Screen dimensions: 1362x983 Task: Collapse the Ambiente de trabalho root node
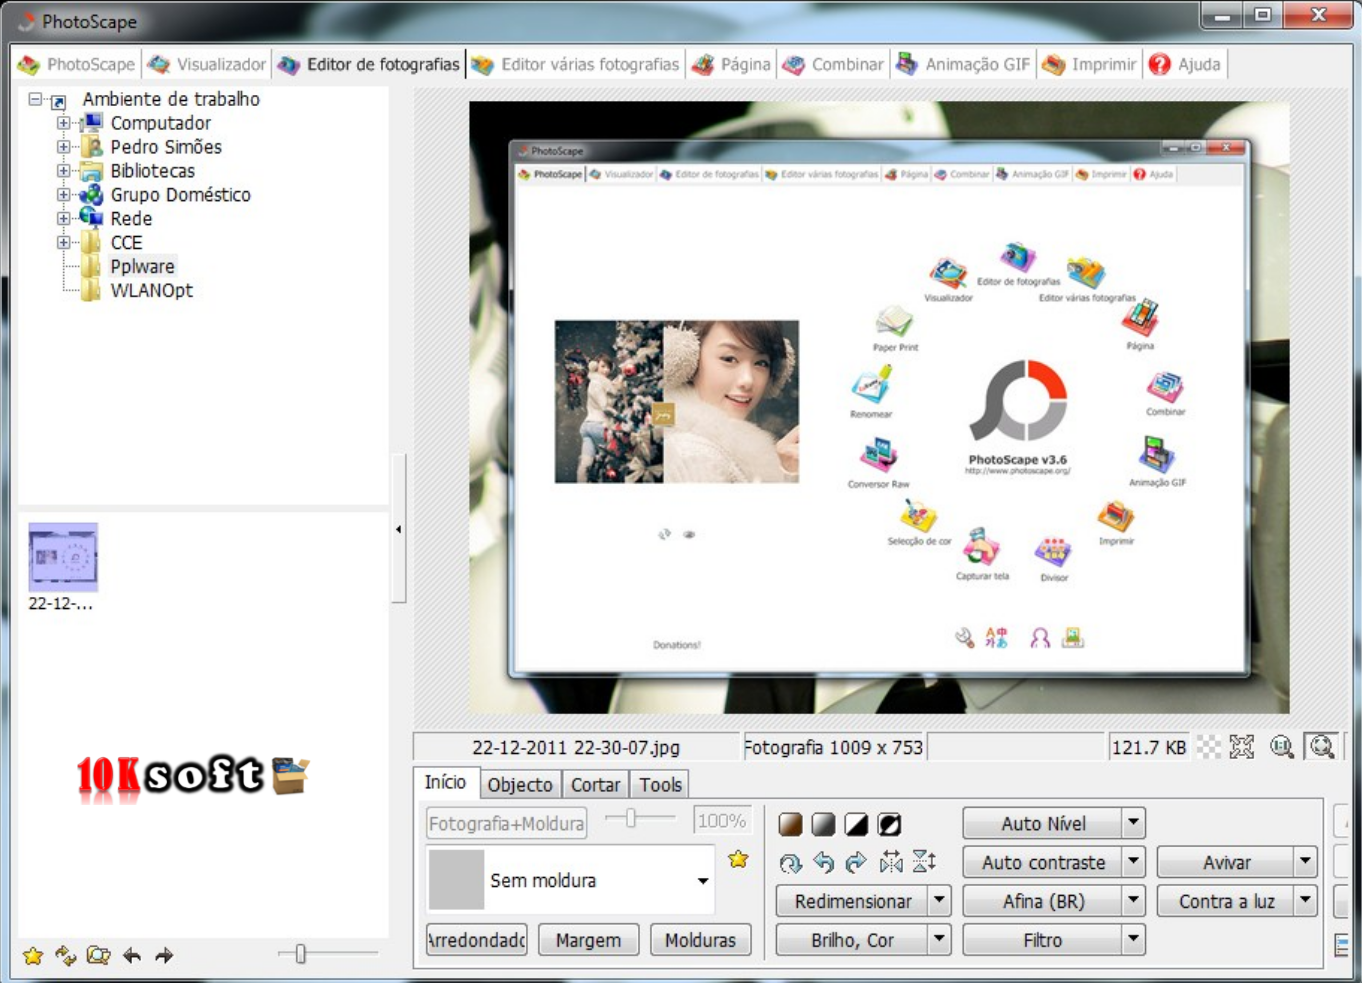(x=35, y=99)
